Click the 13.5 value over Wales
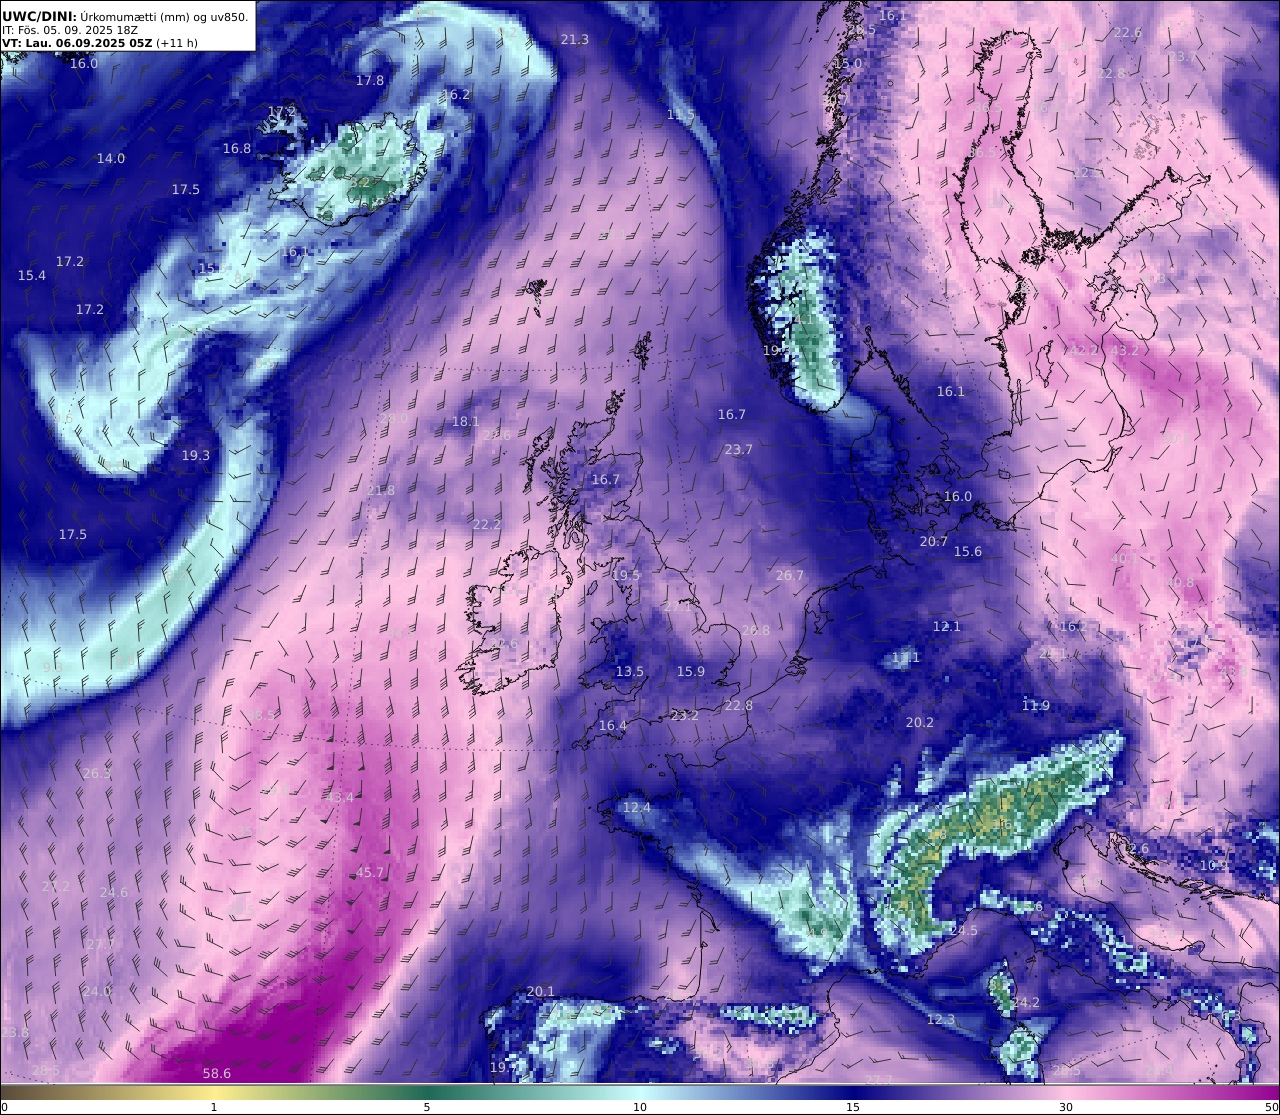 [x=630, y=671]
